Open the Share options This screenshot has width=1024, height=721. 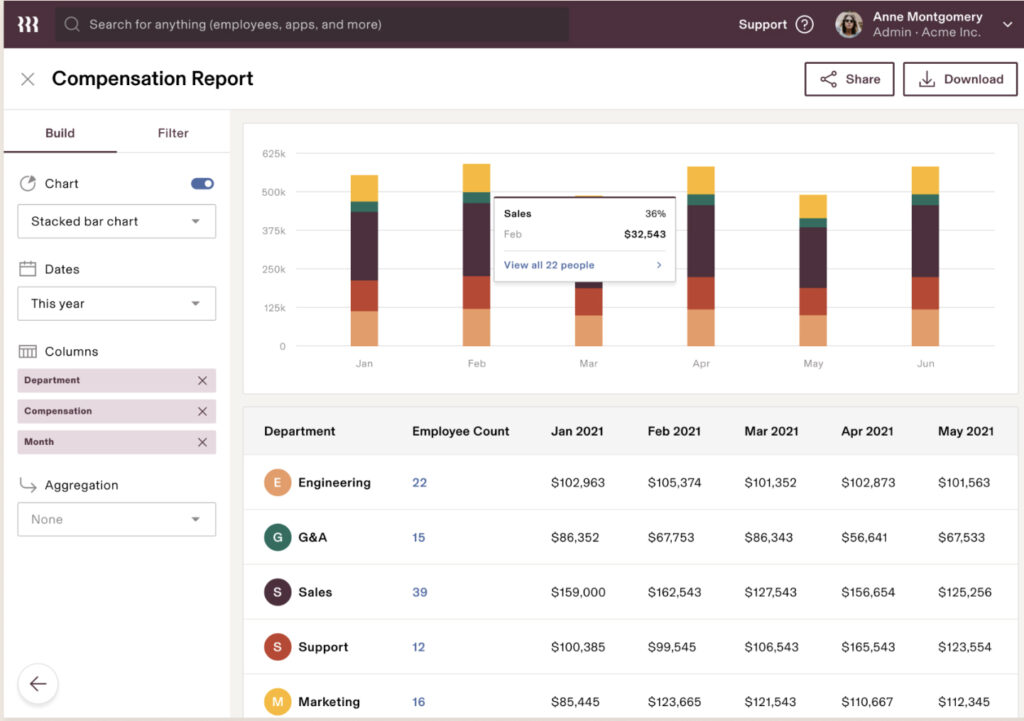[x=848, y=78]
